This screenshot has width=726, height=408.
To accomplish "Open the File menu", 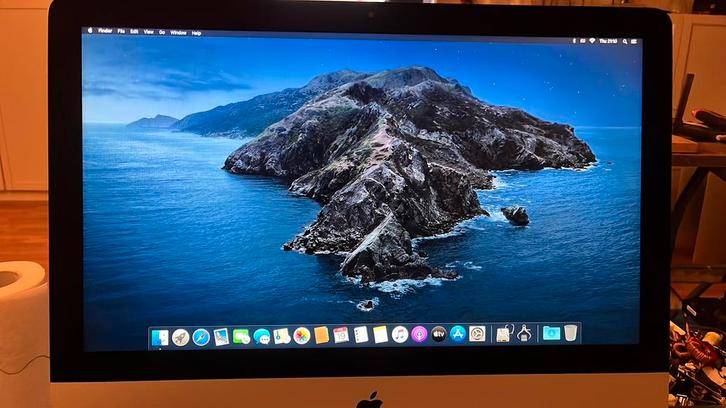I will pyautogui.click(x=121, y=31).
